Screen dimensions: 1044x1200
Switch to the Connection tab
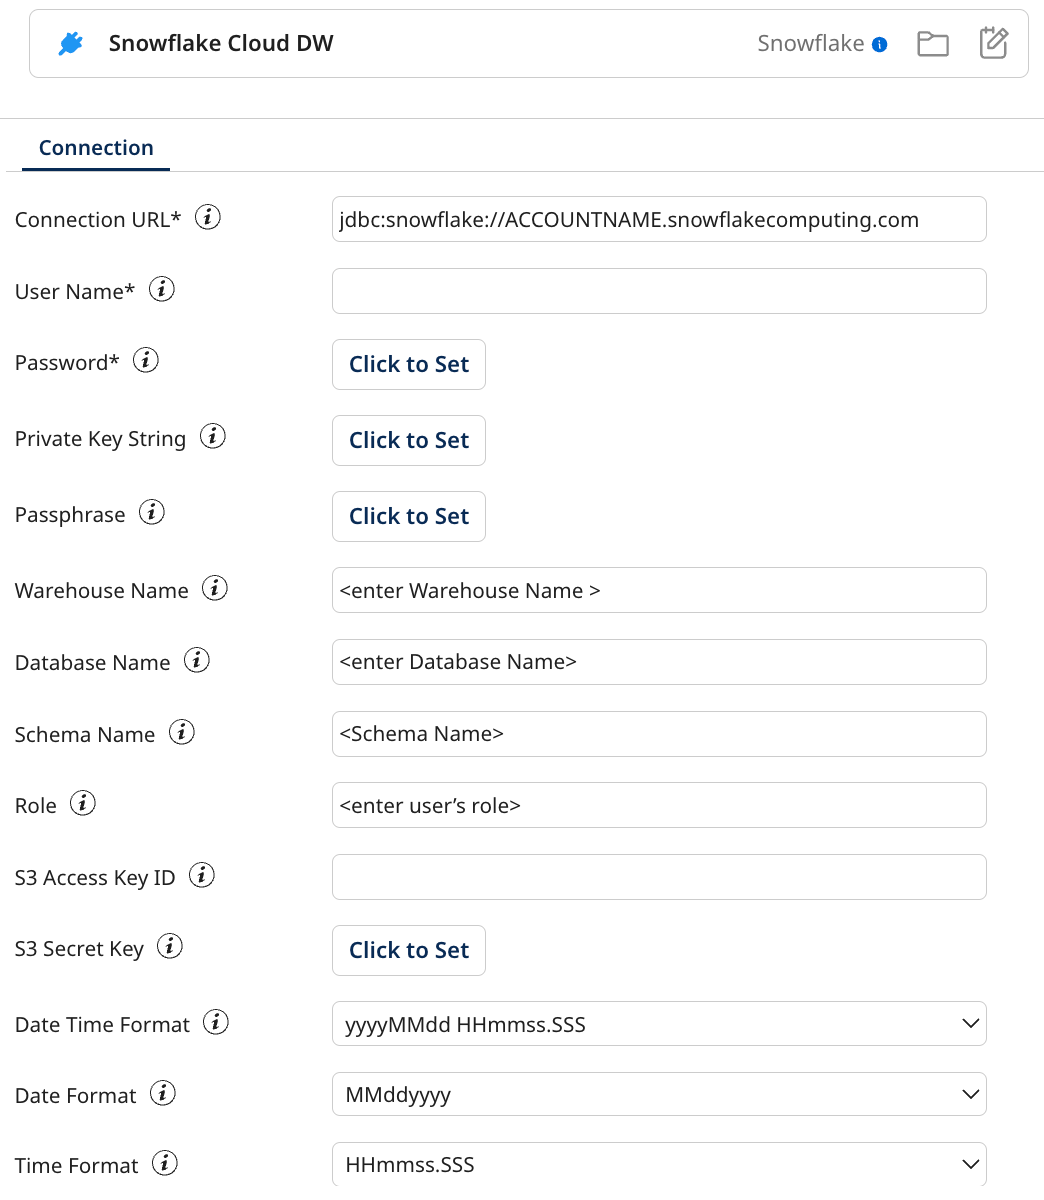(95, 147)
